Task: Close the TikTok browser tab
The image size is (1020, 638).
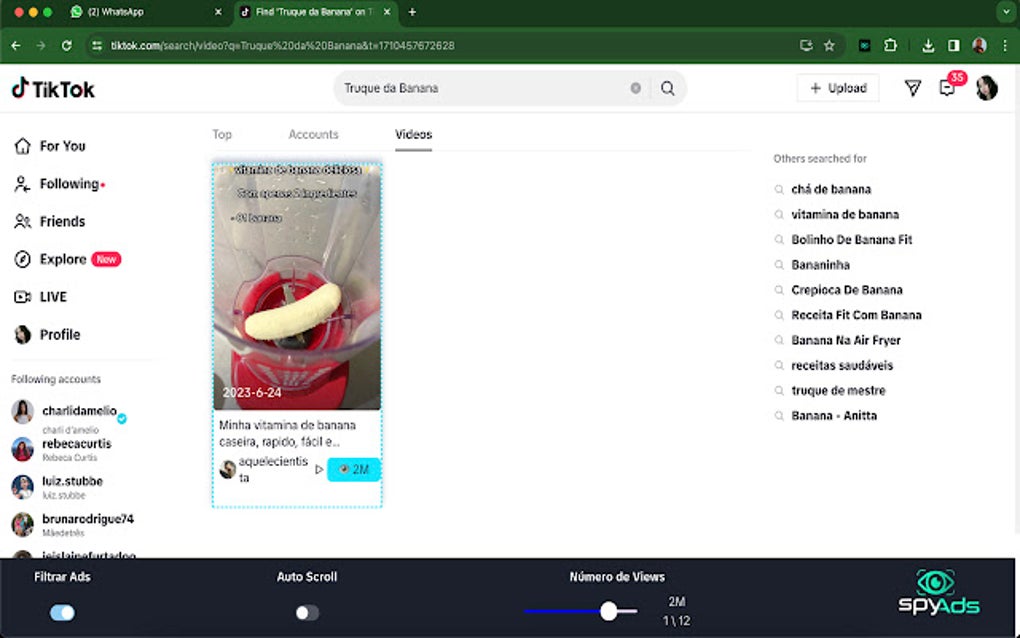Action: [x=387, y=12]
